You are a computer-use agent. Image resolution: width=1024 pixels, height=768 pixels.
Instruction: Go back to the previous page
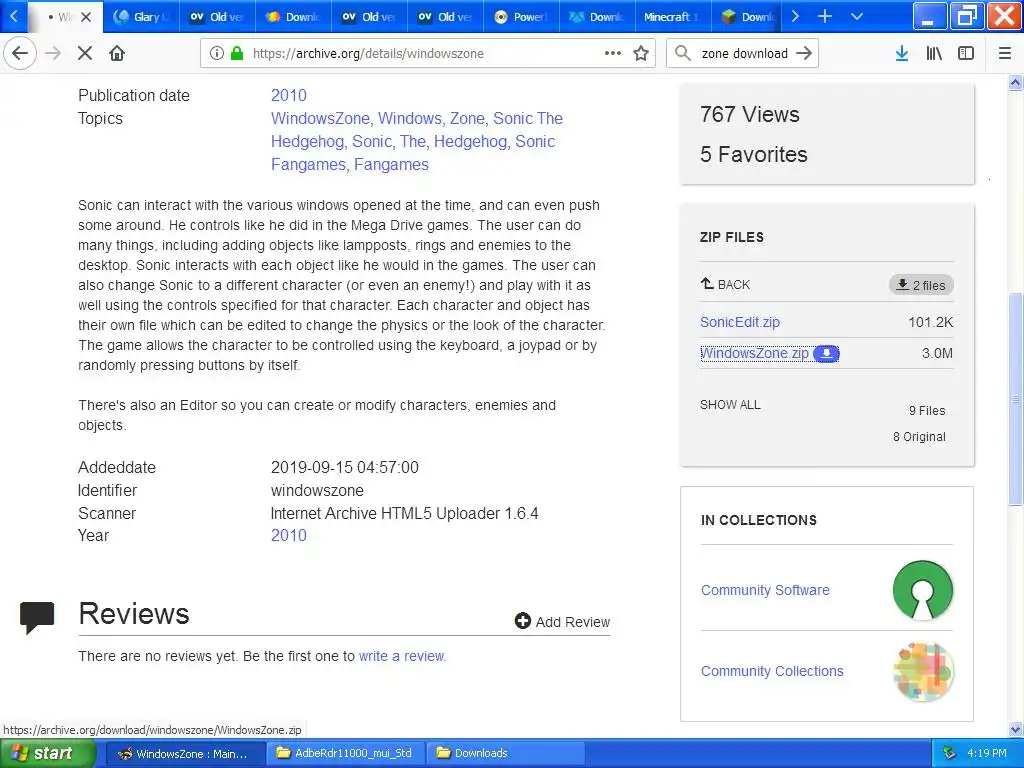[x=20, y=54]
